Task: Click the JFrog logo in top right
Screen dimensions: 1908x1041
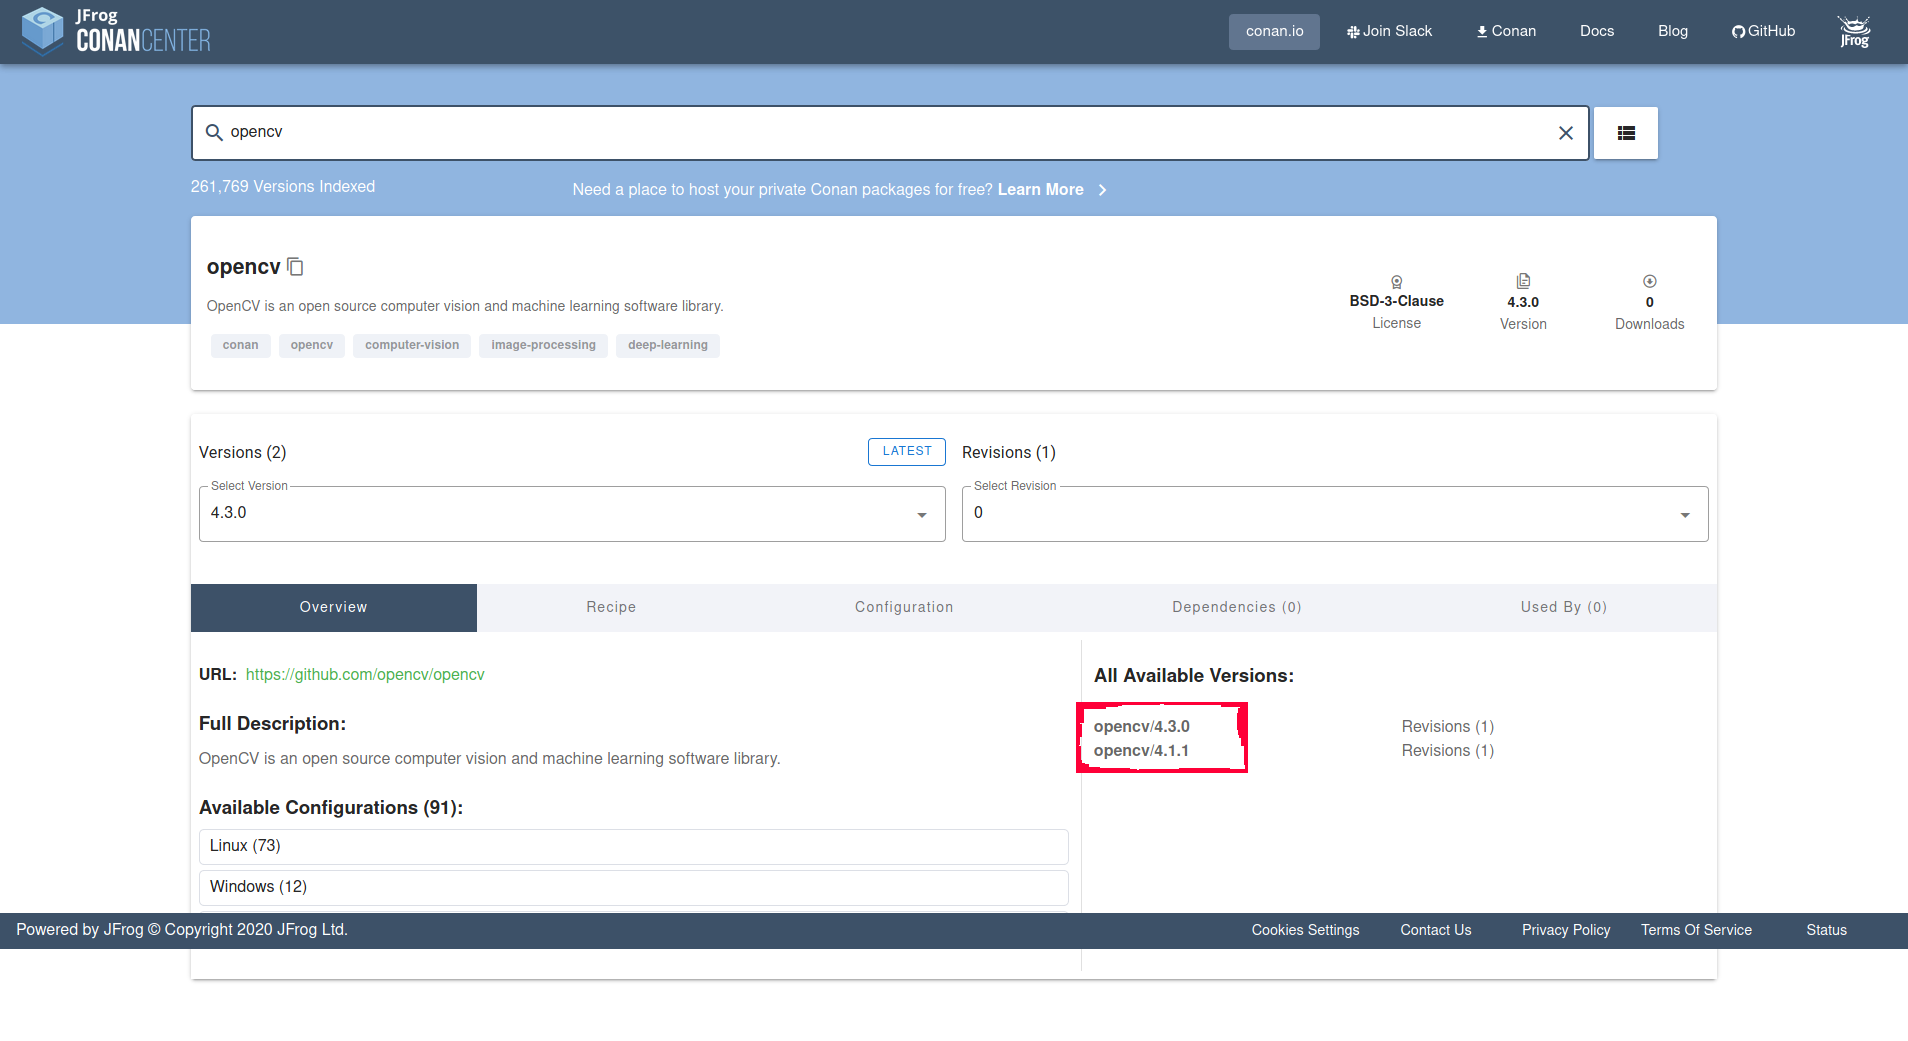Action: pos(1853,31)
